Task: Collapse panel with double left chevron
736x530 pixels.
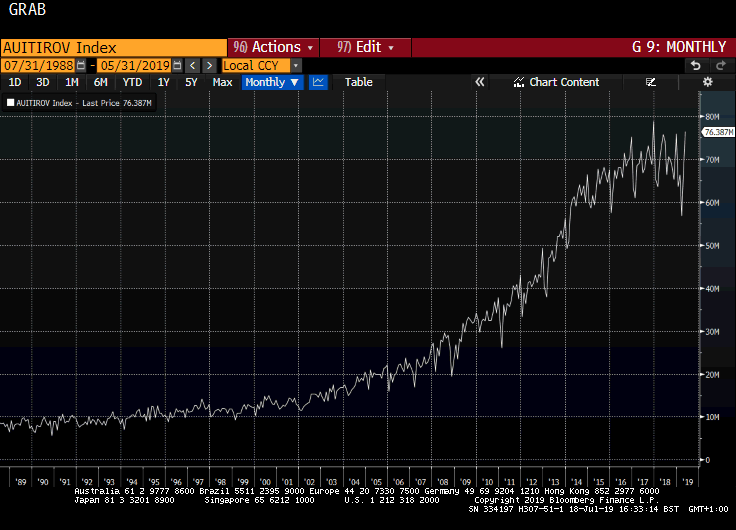Action: pos(479,82)
